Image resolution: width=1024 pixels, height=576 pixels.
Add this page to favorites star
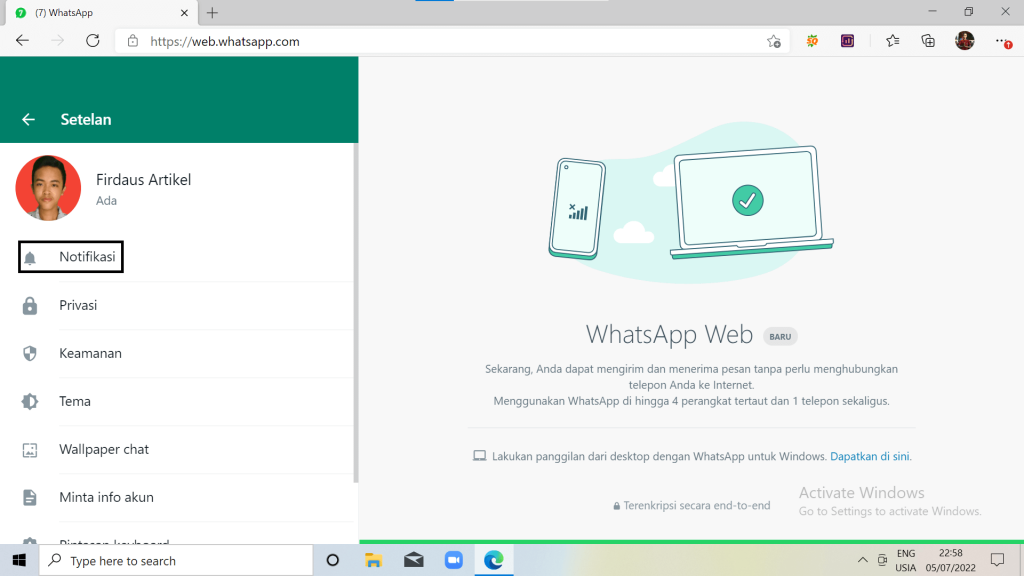click(773, 41)
